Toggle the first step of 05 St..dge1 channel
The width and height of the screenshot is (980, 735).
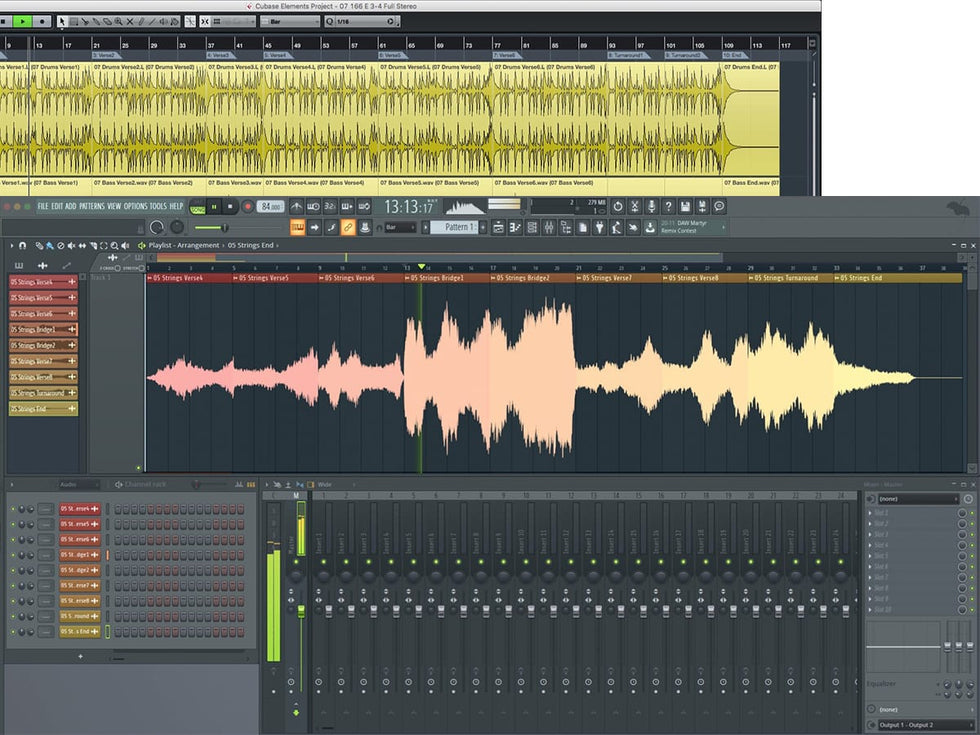(117, 555)
